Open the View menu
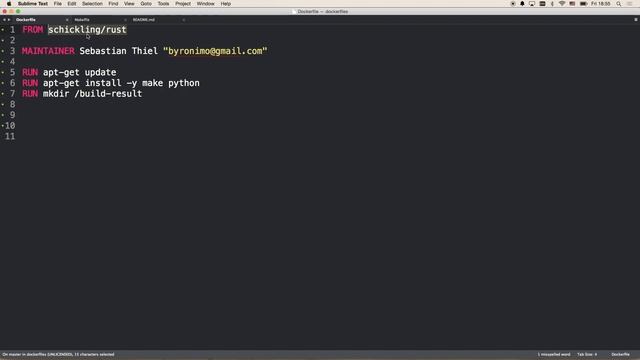The height and width of the screenshot is (360, 640). pos(129,4)
